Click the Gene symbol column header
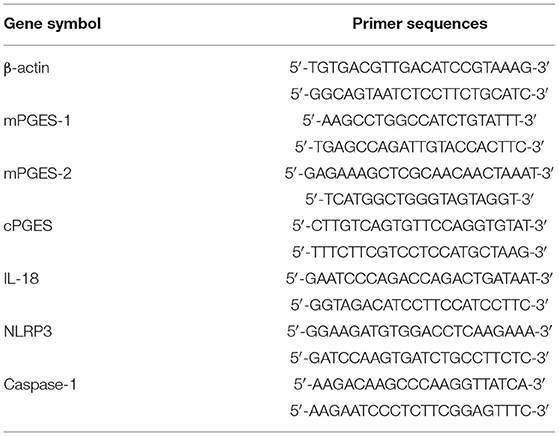Screen dimensions: 559x436 pyautogui.click(x=52, y=24)
